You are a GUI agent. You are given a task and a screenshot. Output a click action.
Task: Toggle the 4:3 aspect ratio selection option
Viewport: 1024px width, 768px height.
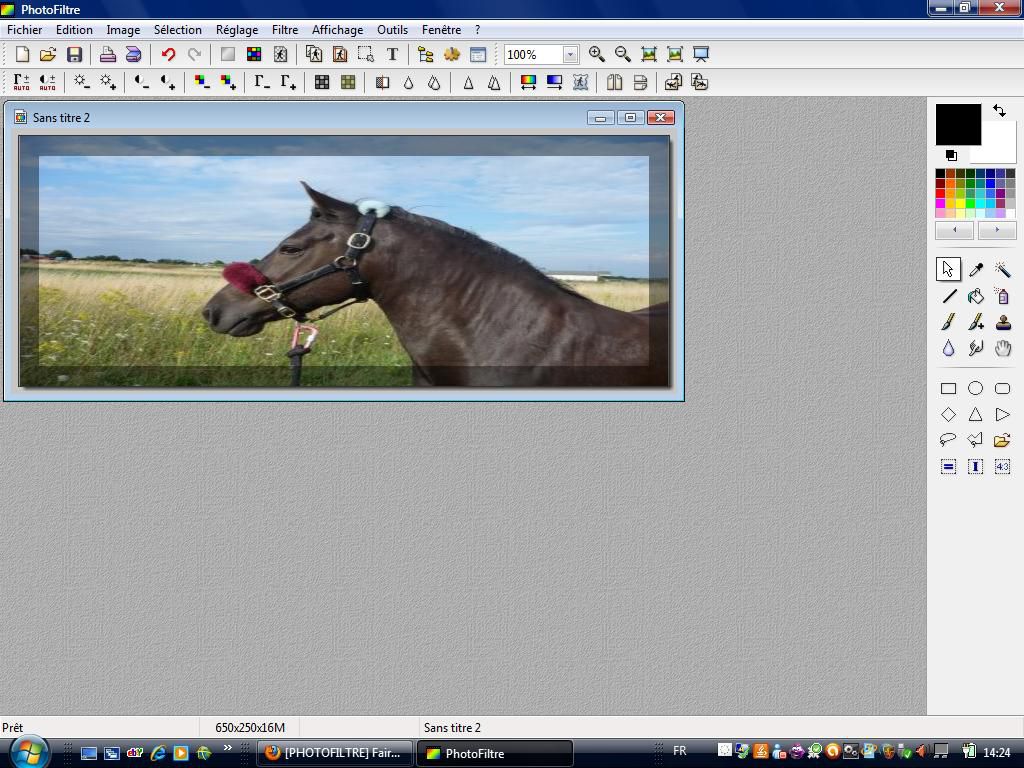coord(1002,466)
